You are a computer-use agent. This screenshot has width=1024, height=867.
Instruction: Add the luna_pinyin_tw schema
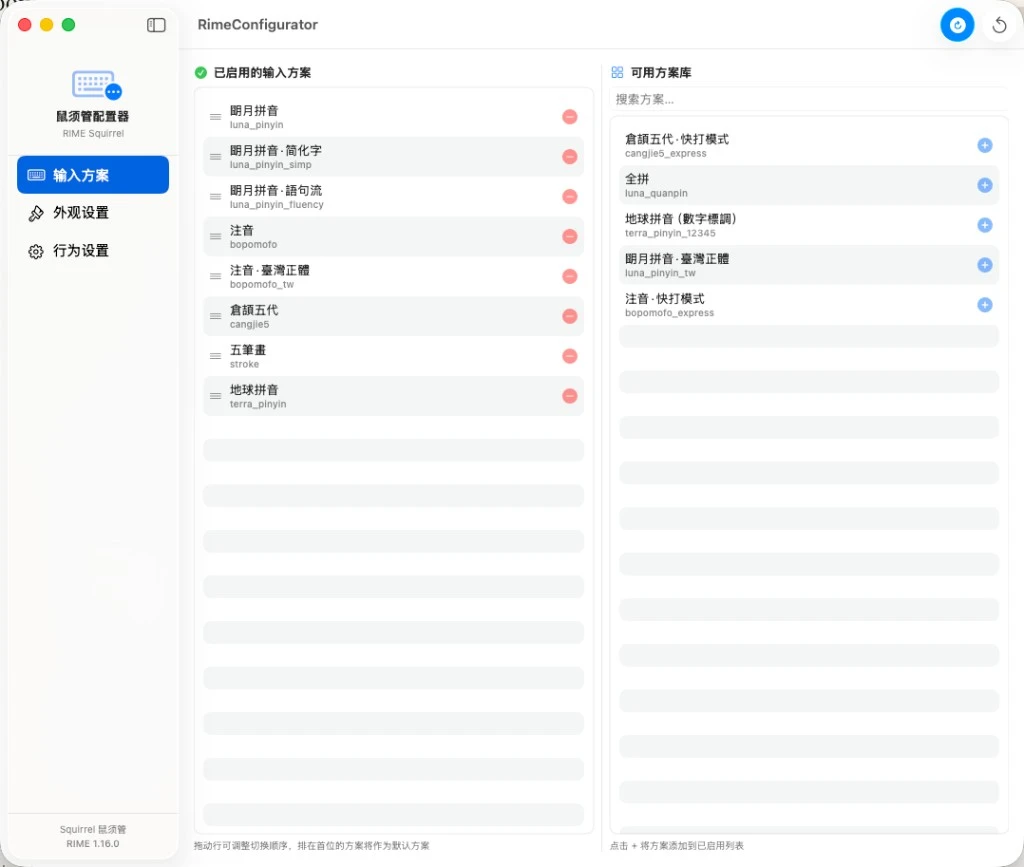(x=984, y=265)
